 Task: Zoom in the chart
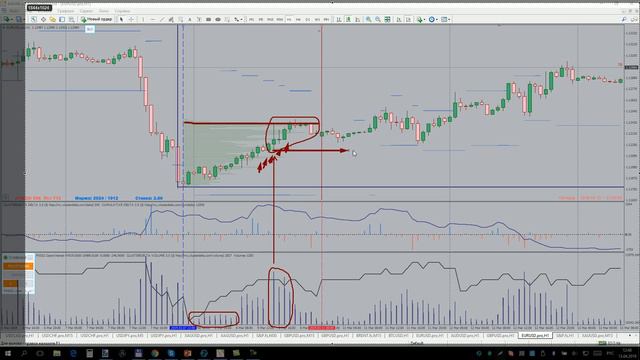coord(369,19)
